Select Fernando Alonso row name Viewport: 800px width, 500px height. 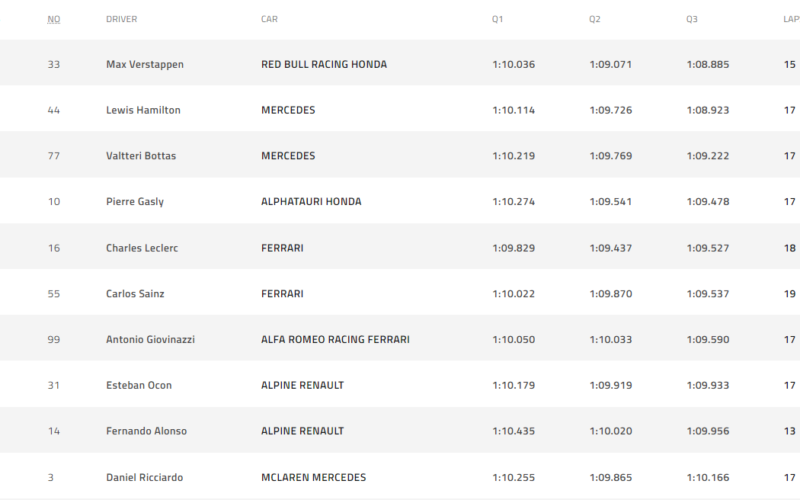tap(146, 431)
